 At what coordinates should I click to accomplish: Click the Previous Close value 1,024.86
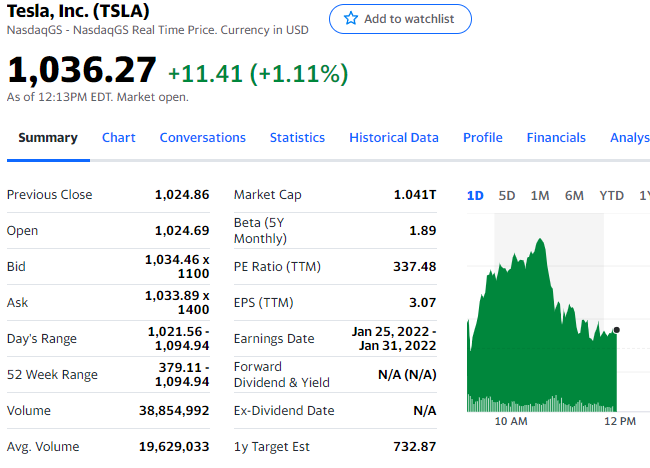tap(182, 195)
